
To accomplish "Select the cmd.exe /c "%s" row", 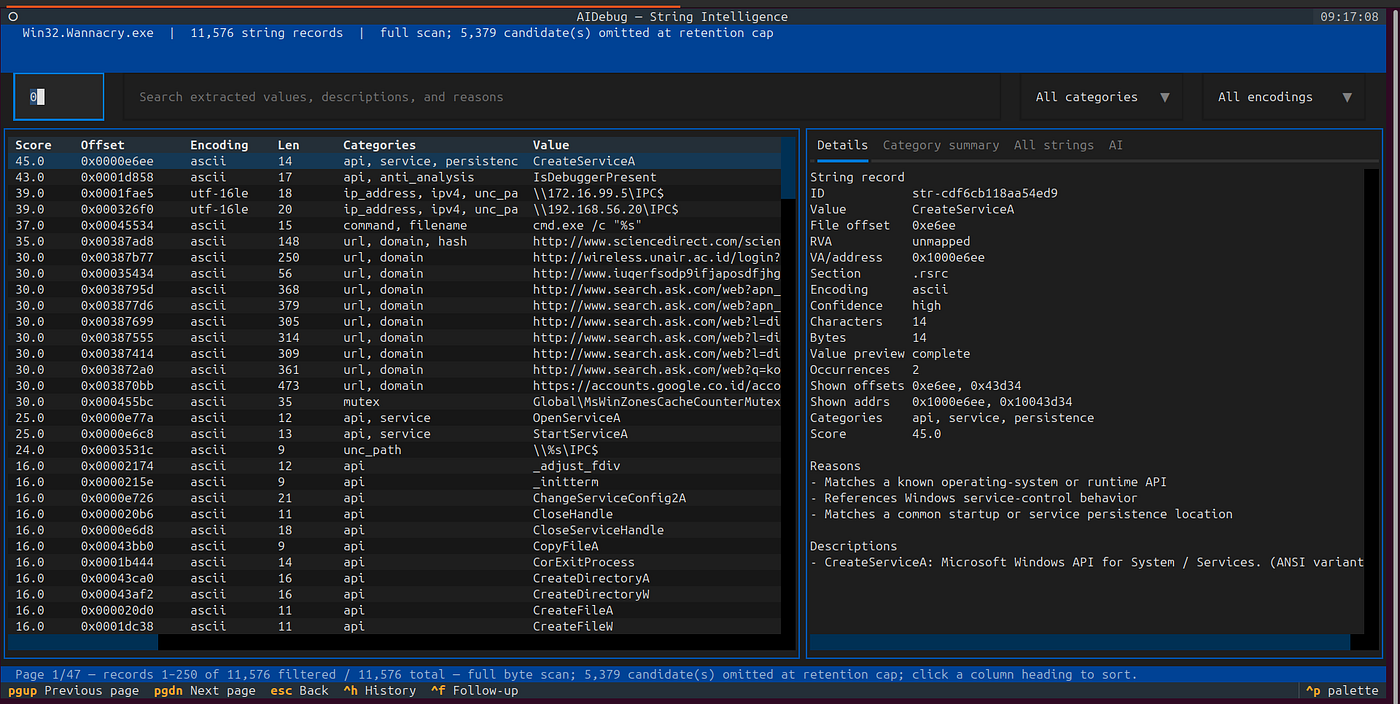I will click(x=395, y=225).
